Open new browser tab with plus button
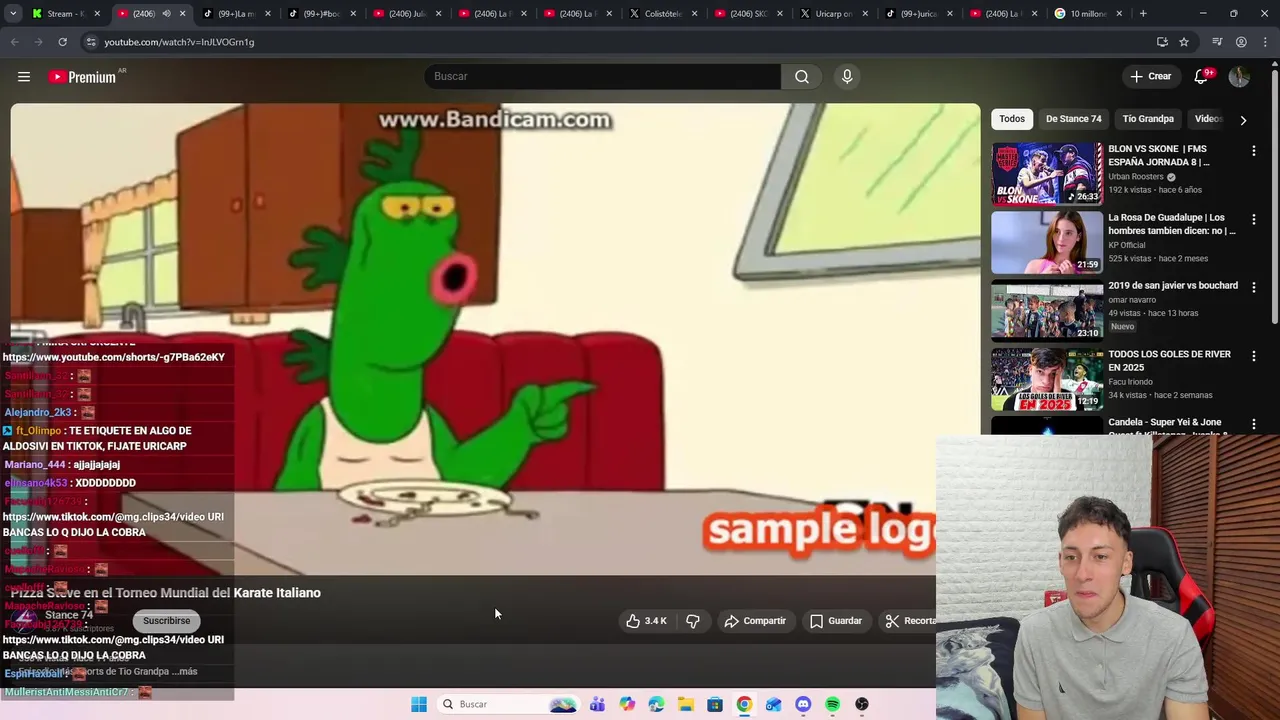 pyautogui.click(x=1143, y=14)
